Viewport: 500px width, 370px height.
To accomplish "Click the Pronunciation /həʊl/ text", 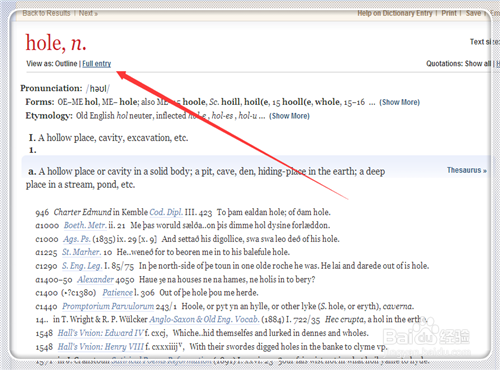I will point(65,88).
